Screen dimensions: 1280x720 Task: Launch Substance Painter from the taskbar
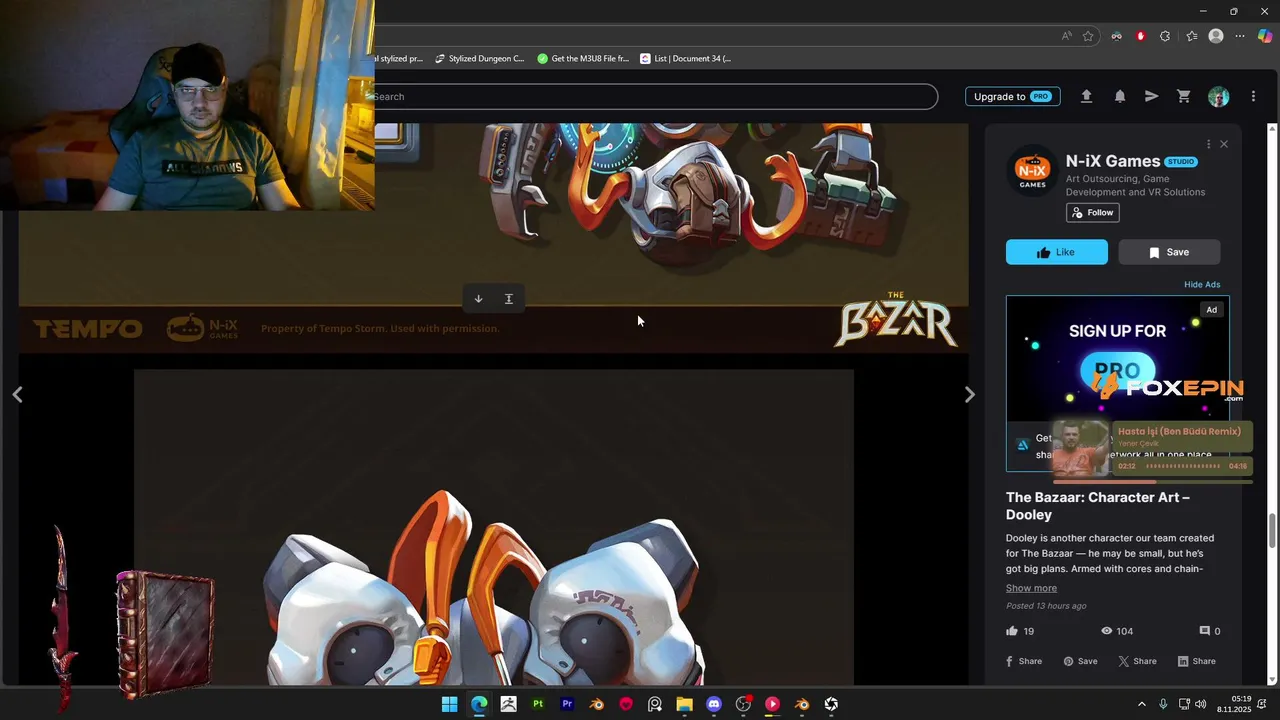pos(538,704)
